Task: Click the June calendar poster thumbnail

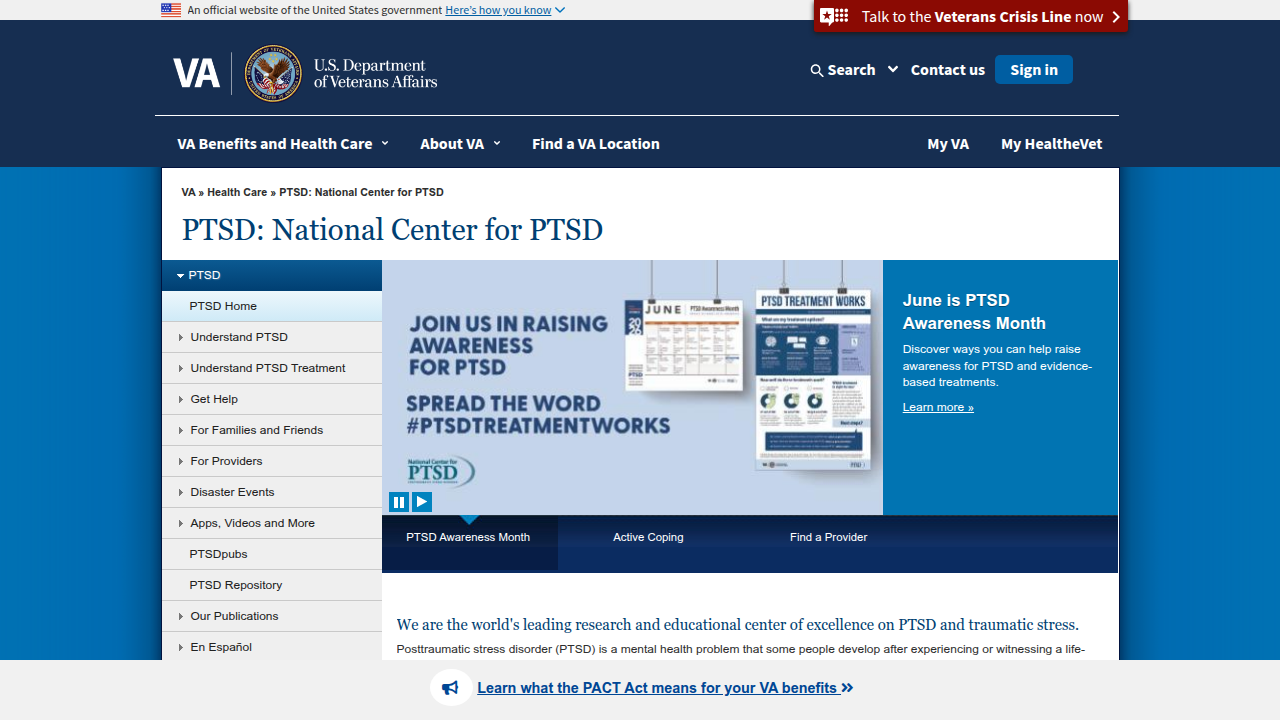Action: pyautogui.click(x=684, y=345)
